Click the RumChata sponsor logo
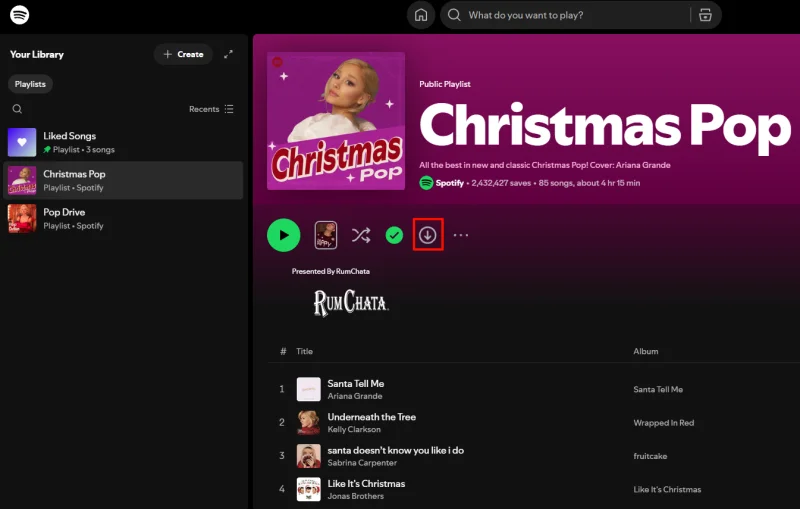Image resolution: width=800 pixels, height=509 pixels. pos(350,302)
